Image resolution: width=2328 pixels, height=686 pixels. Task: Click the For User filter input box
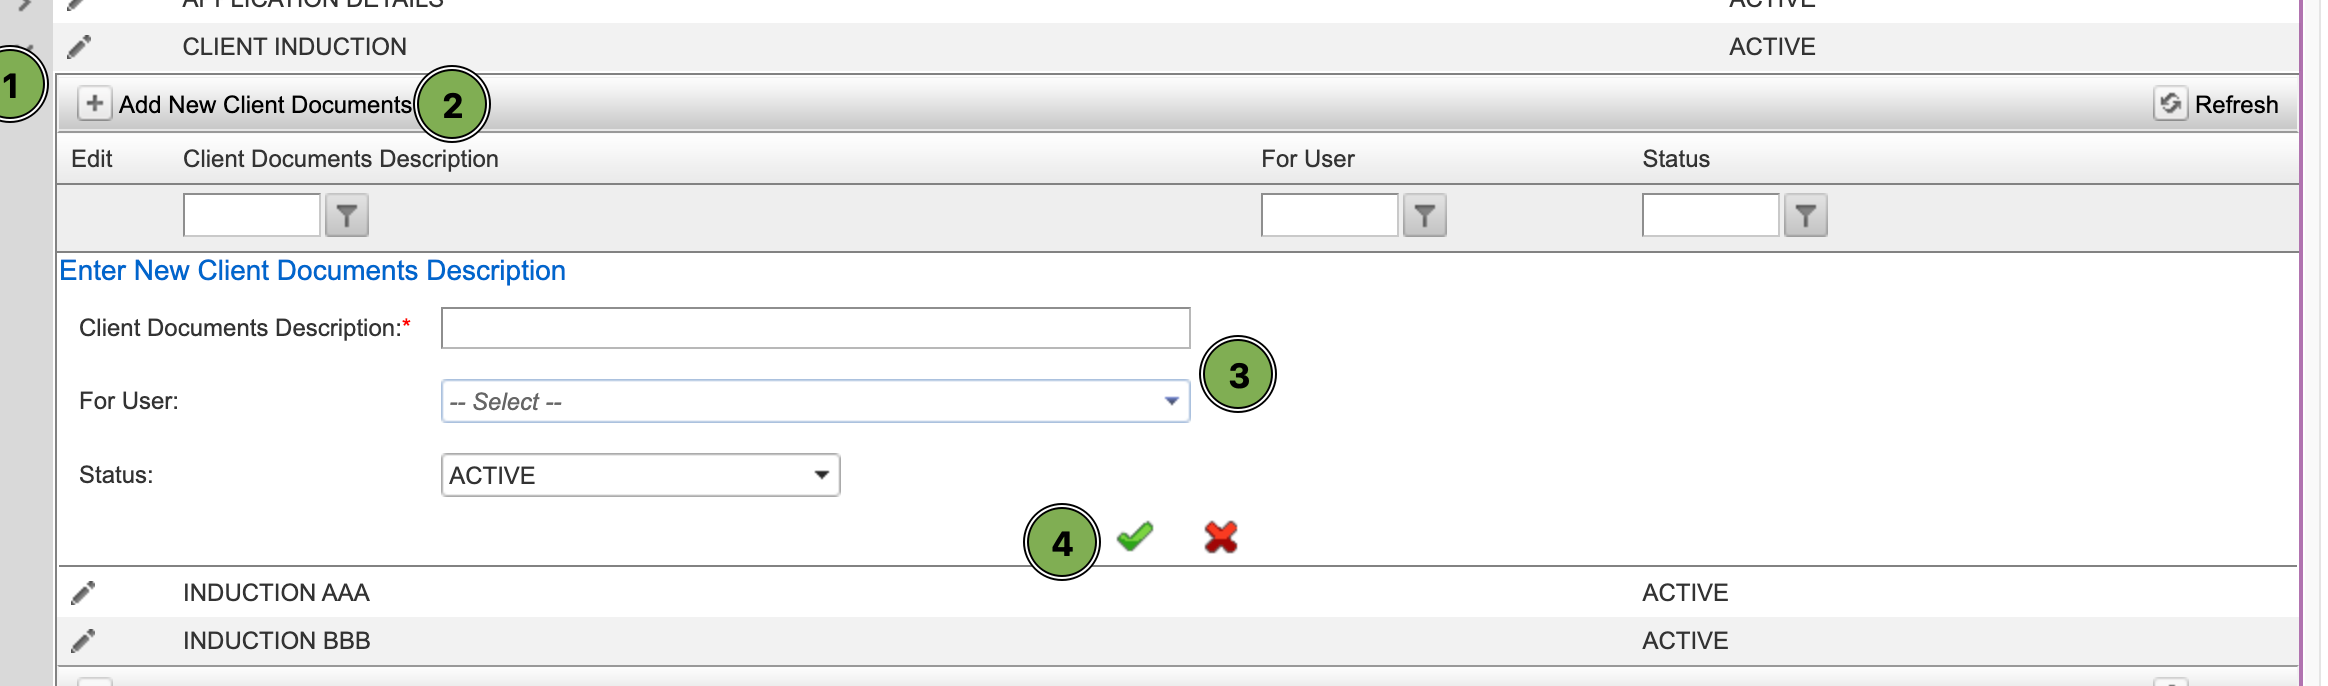(1330, 215)
